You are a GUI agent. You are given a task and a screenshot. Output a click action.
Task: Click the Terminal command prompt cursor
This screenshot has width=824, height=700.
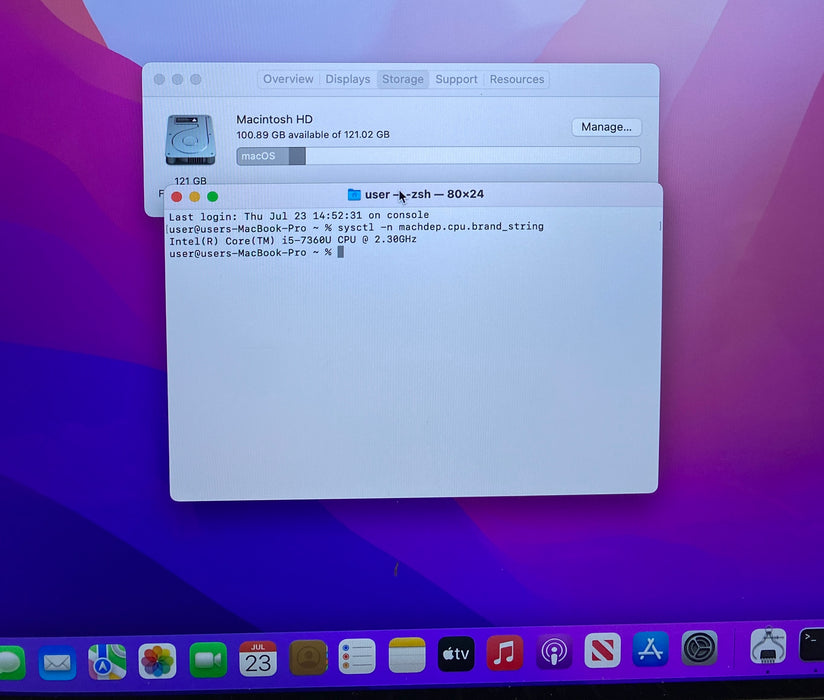click(x=341, y=252)
